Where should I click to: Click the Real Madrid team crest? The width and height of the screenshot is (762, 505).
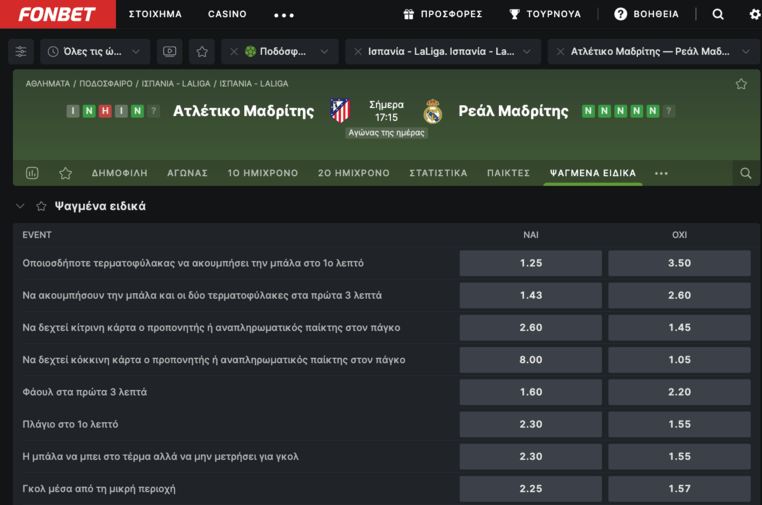point(433,111)
